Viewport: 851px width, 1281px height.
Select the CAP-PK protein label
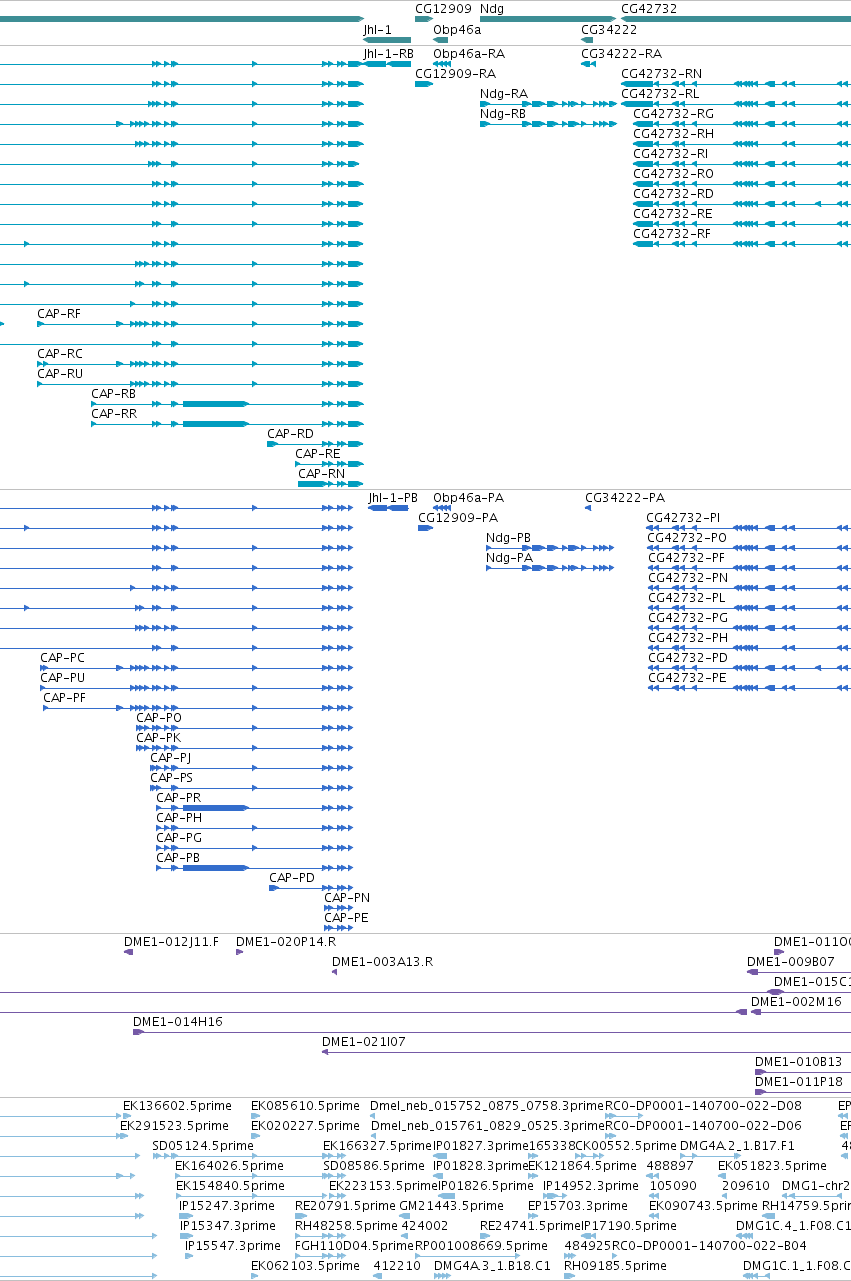point(159,738)
